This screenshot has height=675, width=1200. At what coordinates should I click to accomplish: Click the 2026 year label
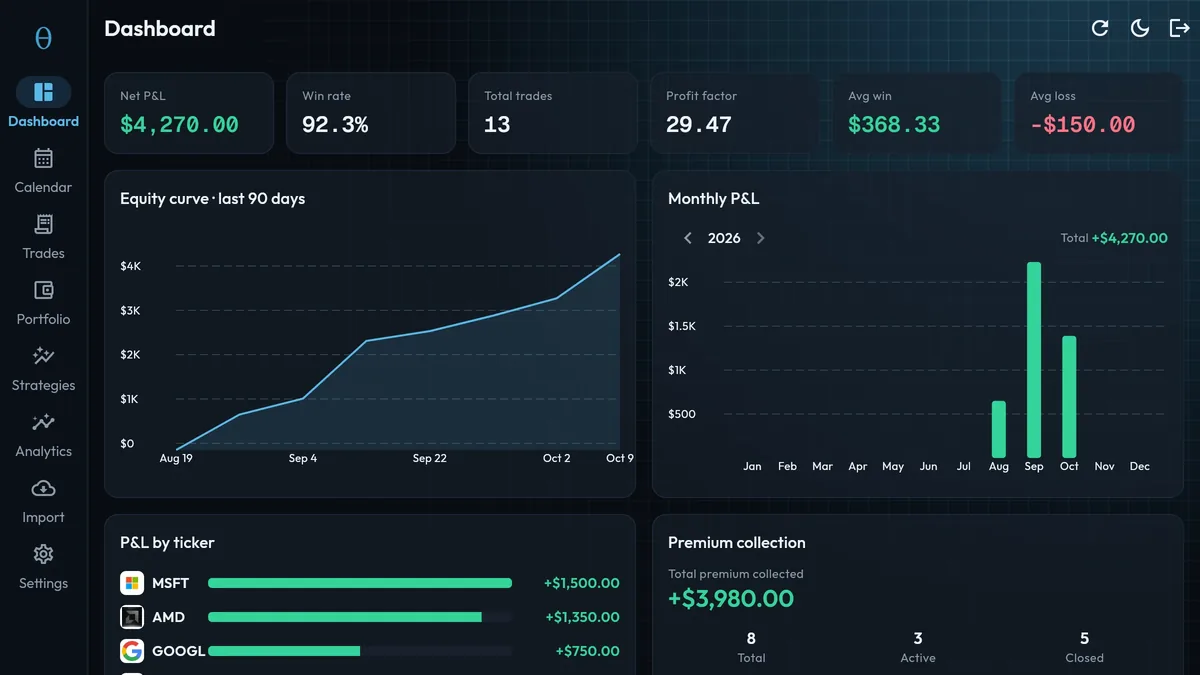(724, 238)
